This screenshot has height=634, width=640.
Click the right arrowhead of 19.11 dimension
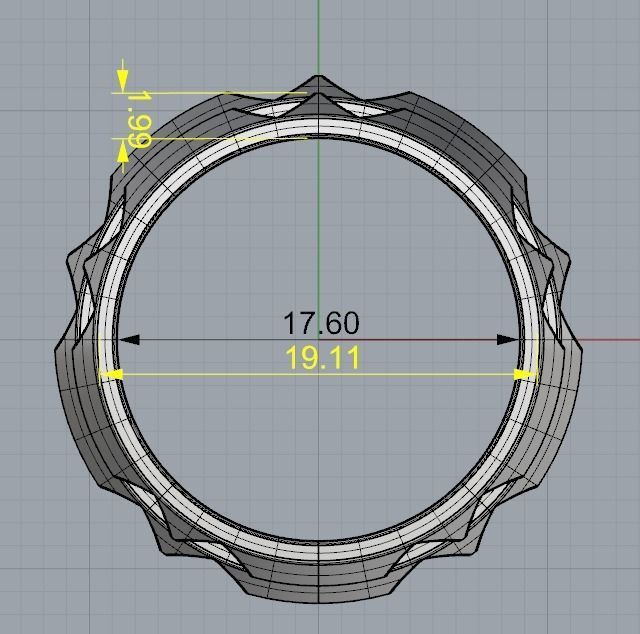[524, 374]
